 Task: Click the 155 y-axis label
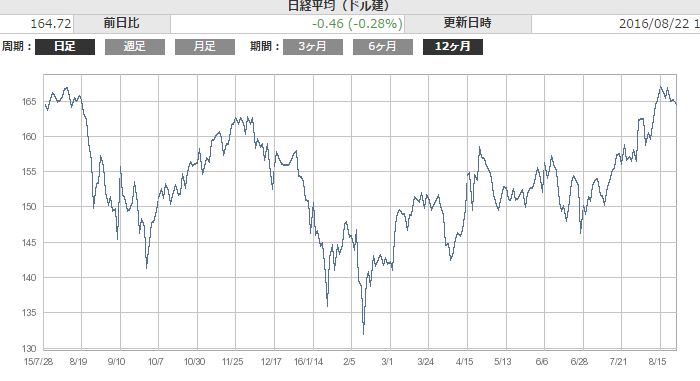29,172
